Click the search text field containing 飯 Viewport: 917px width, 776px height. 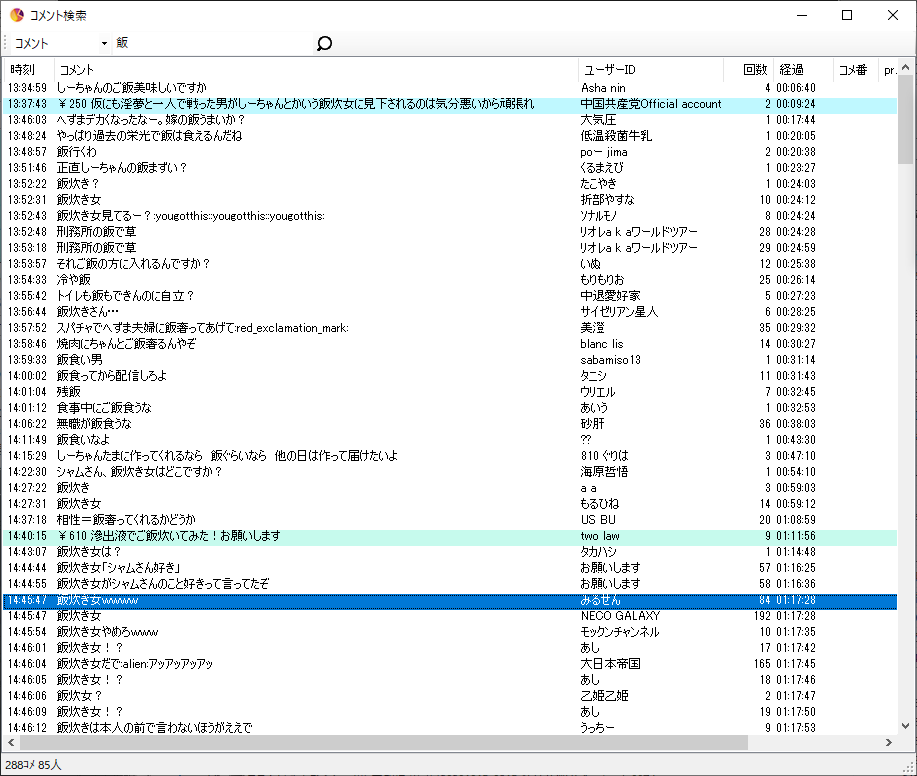[210, 43]
